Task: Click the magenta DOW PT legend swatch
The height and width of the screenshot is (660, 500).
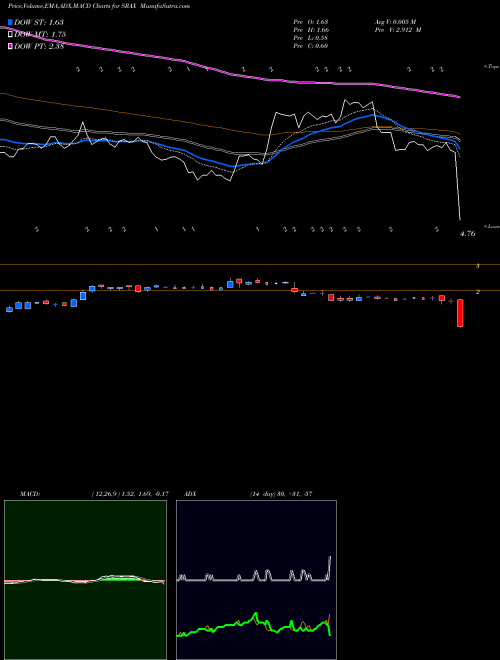Action: (11, 46)
